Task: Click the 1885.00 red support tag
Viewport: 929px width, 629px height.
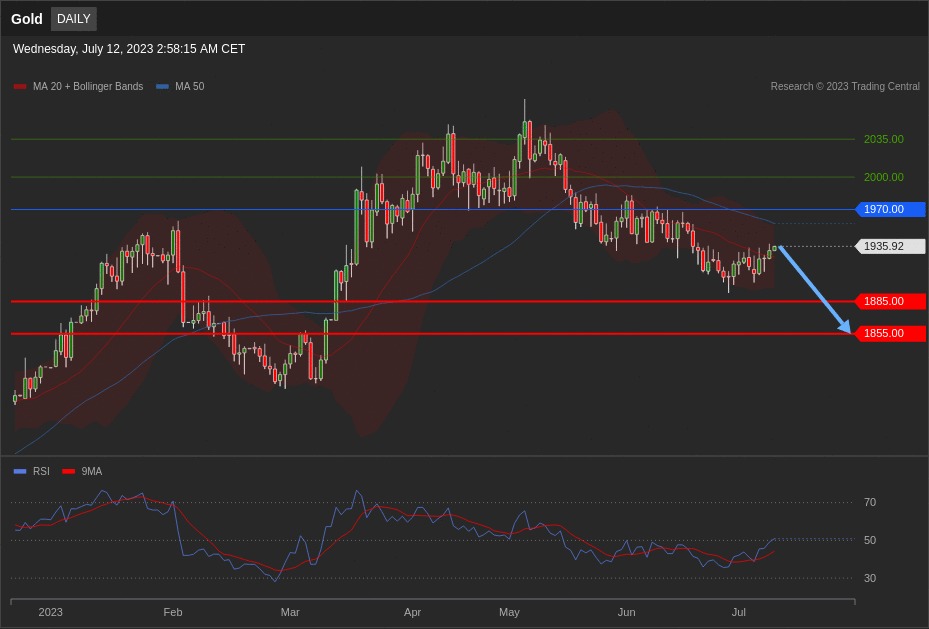Action: tap(890, 302)
